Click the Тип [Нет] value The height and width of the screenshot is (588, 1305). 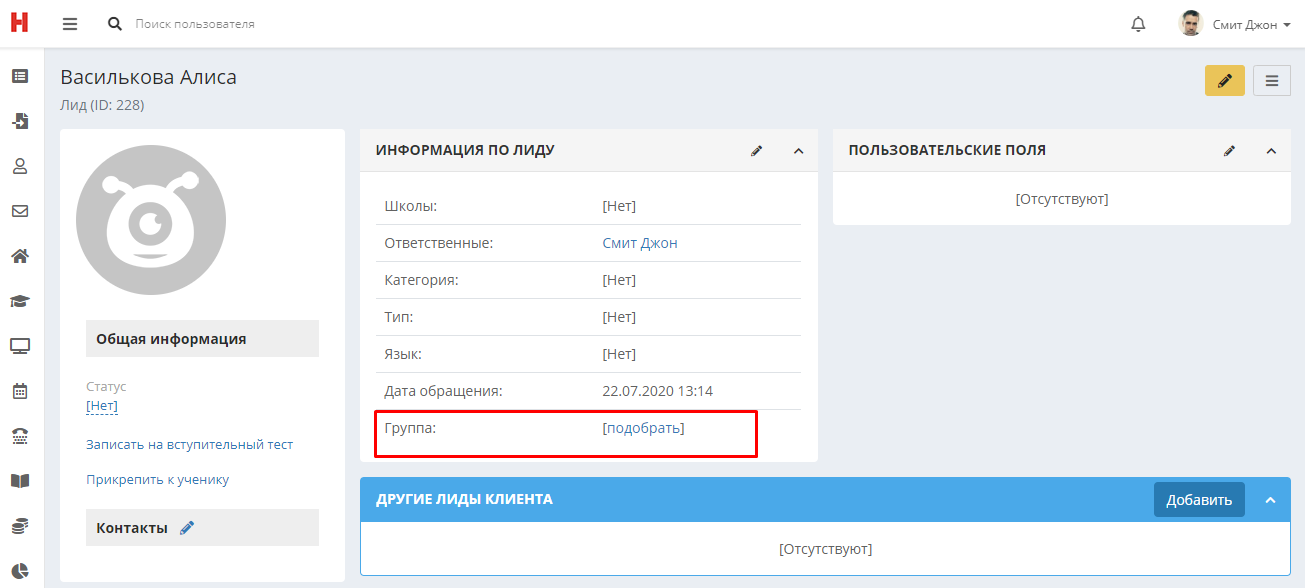(x=619, y=317)
